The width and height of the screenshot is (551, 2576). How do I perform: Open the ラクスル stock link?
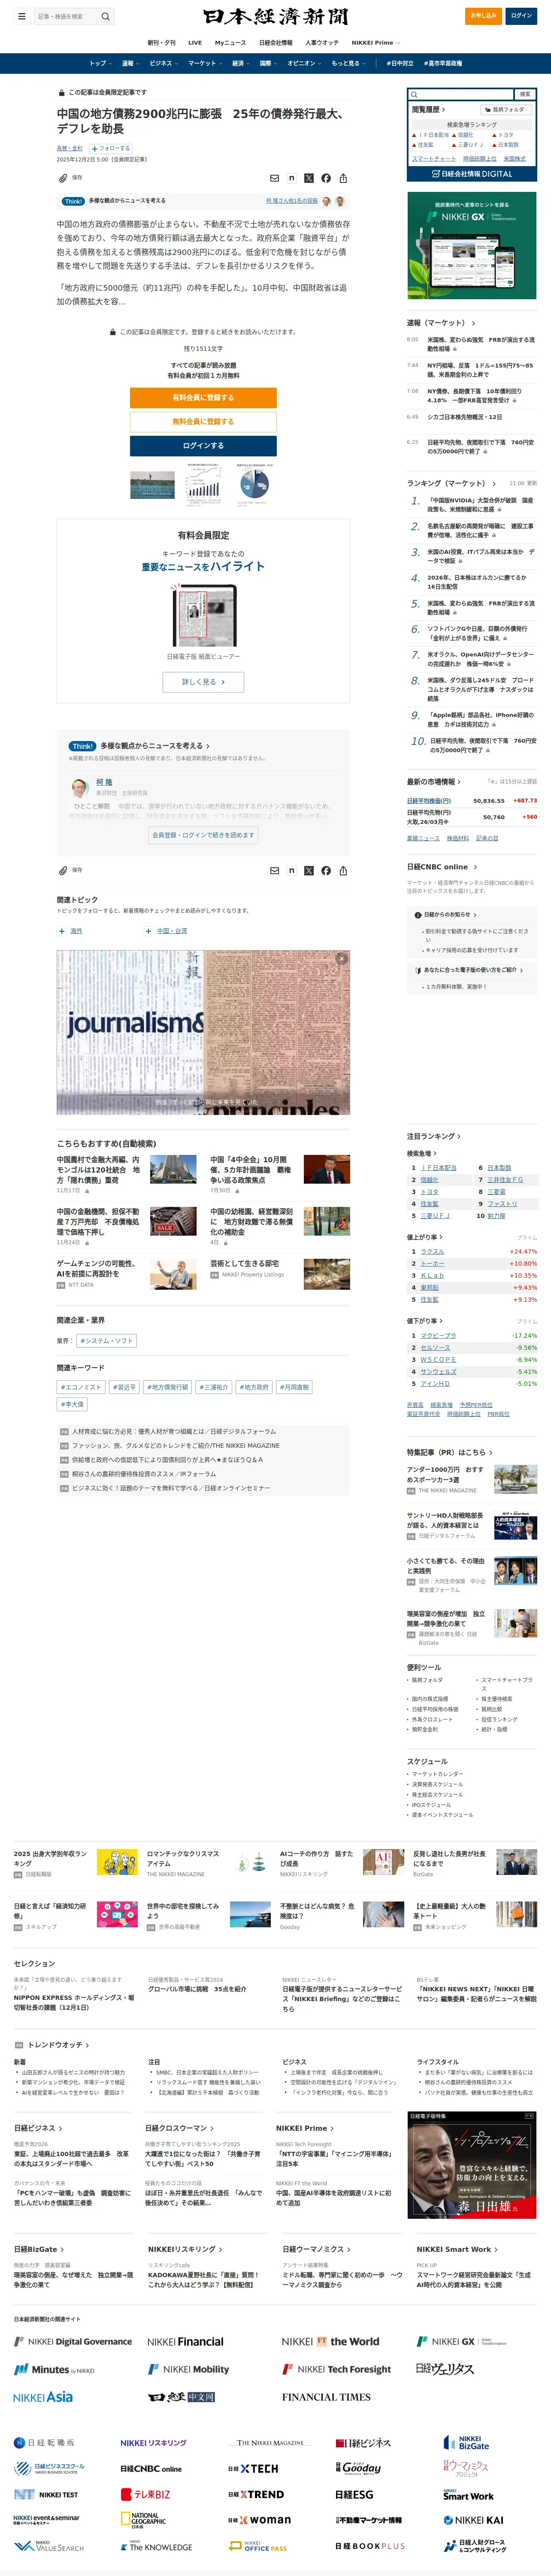click(x=432, y=1251)
